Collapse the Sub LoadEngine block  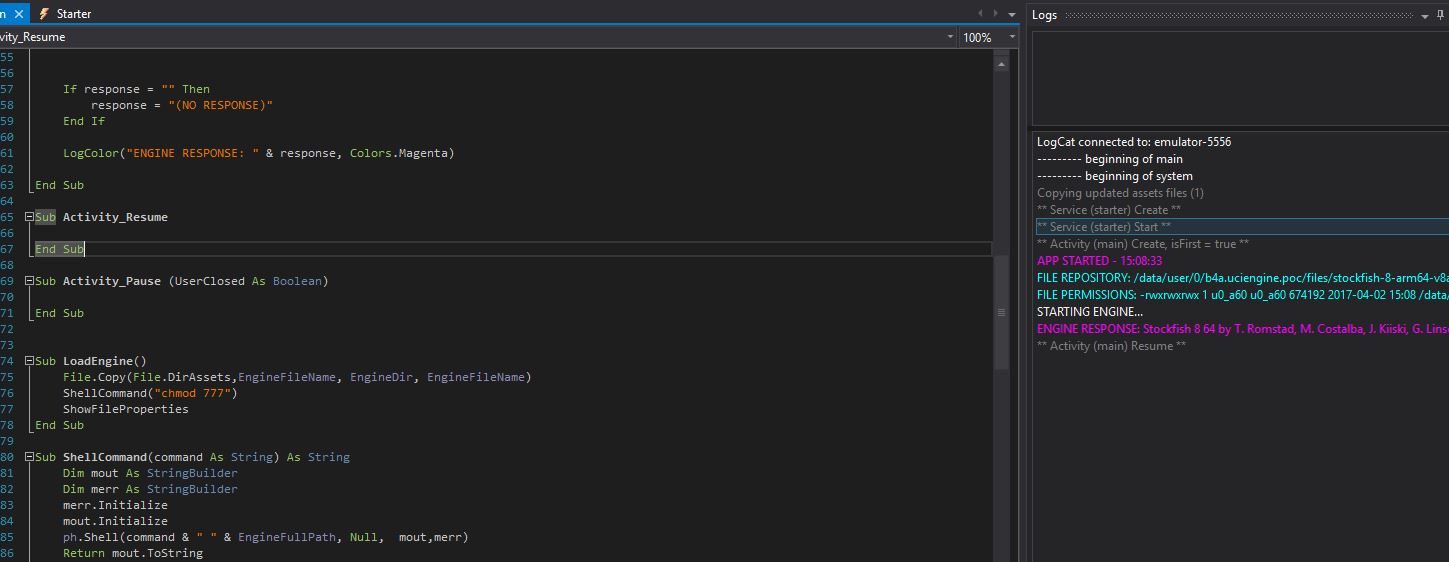[29, 361]
